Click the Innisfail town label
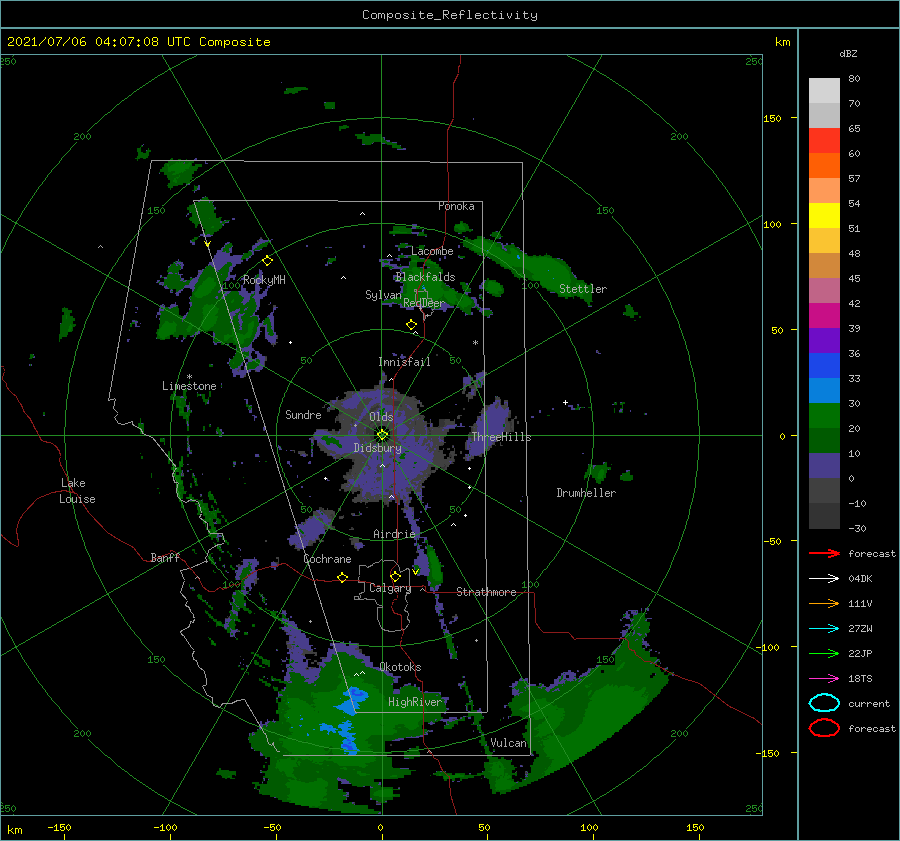900x841 pixels. [404, 362]
